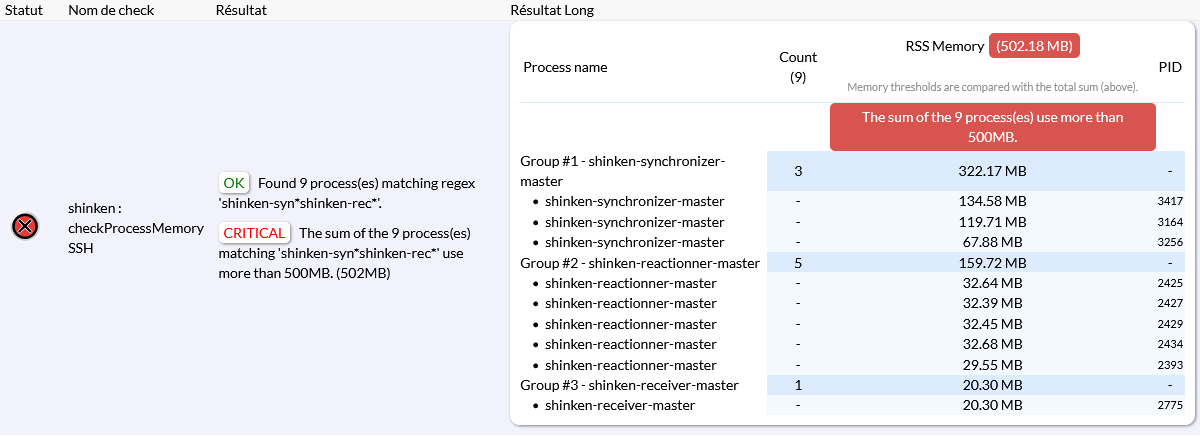
Task: Click the shinken-receiver-master process with PID 2775
Action: 620,405
